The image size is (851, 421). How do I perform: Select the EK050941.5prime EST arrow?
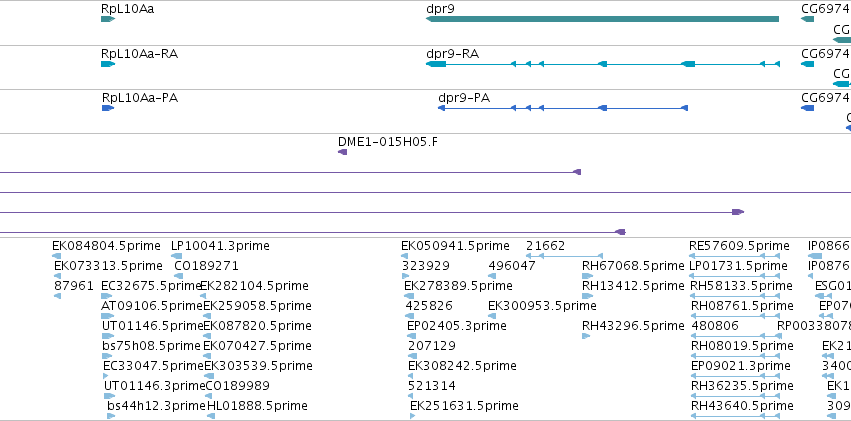pos(405,256)
